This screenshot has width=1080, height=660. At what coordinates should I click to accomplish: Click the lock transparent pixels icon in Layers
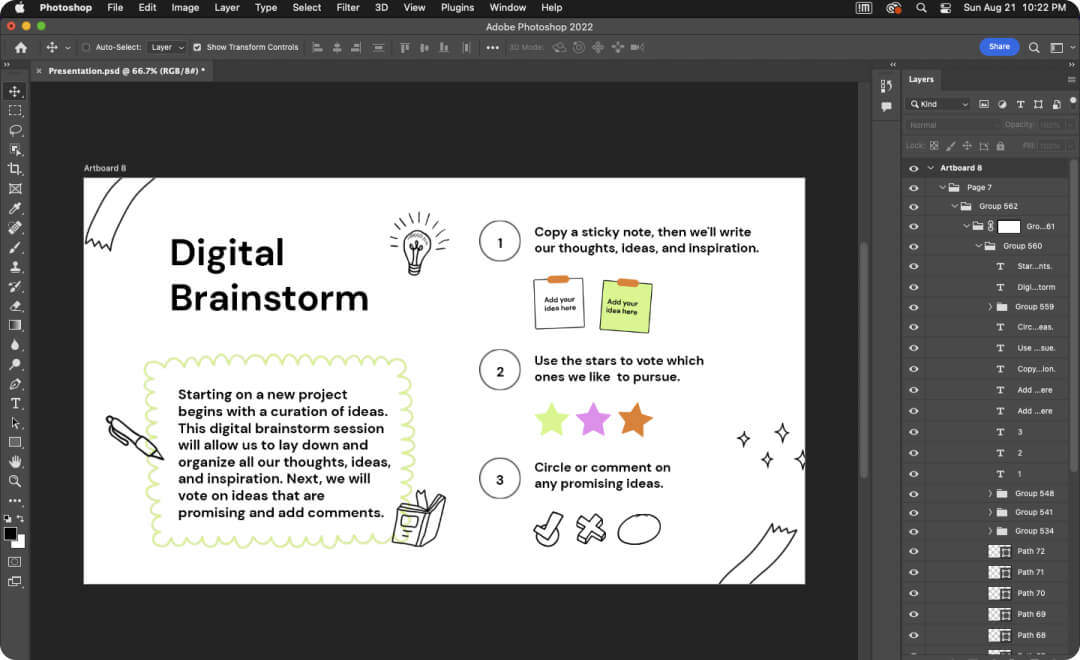point(932,145)
